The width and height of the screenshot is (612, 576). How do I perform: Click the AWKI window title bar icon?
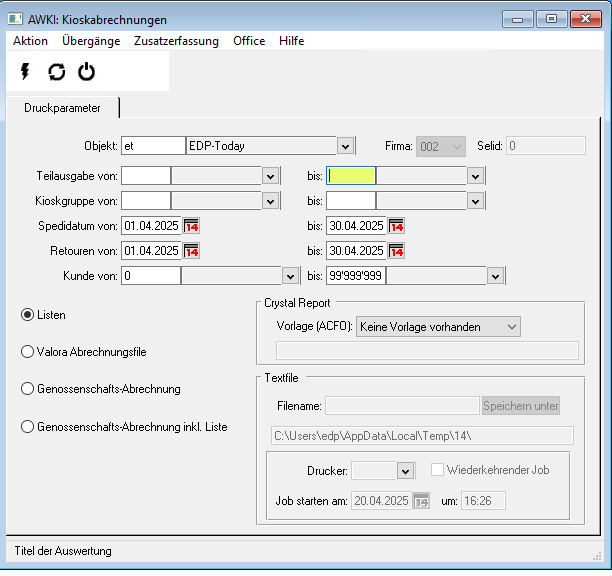click(x=16, y=19)
